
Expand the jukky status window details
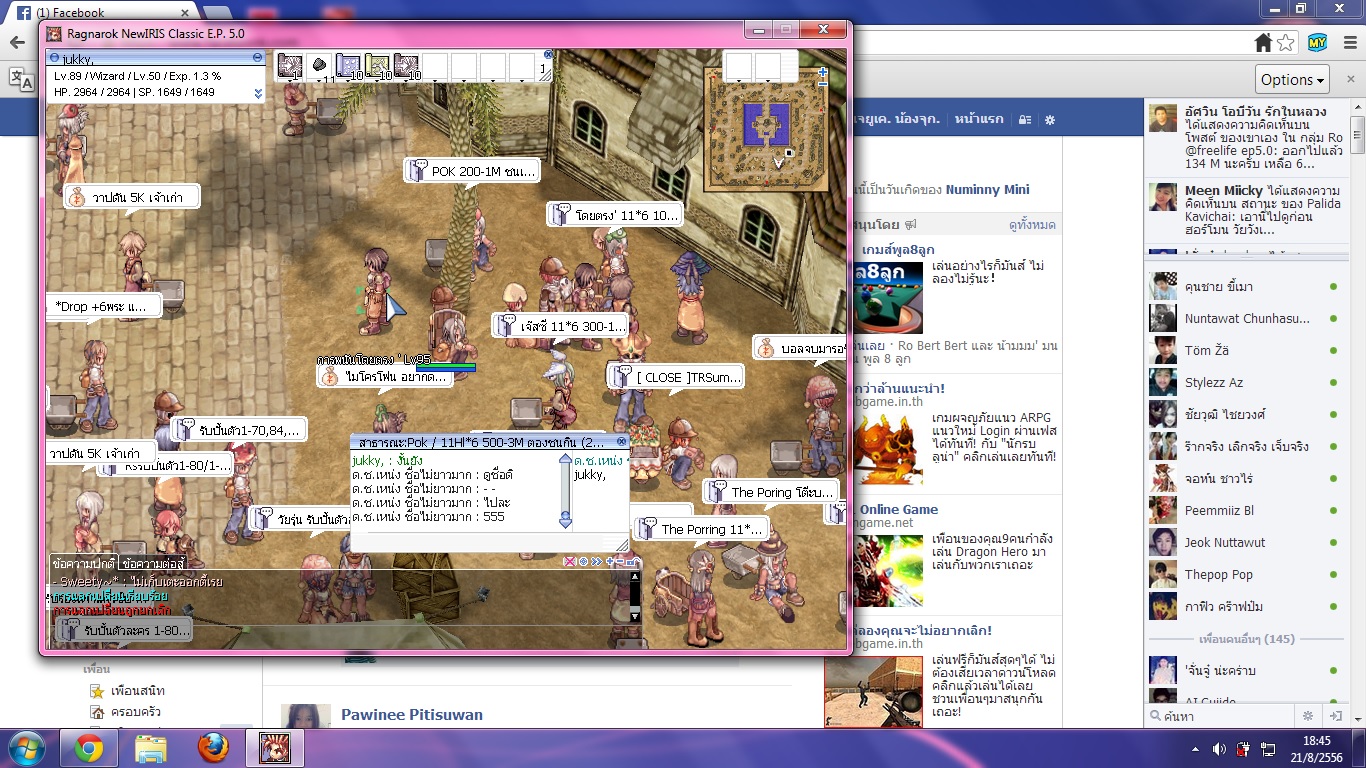pos(258,93)
